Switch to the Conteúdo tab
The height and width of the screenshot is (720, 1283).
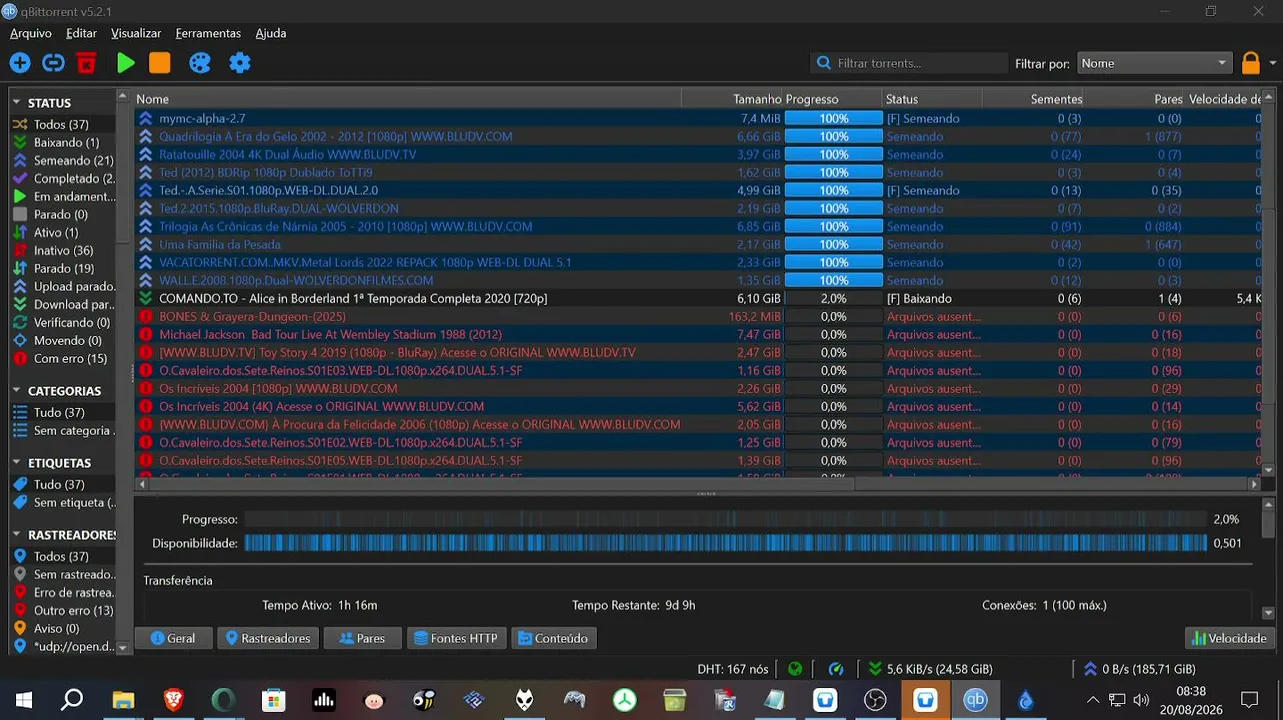pos(554,638)
